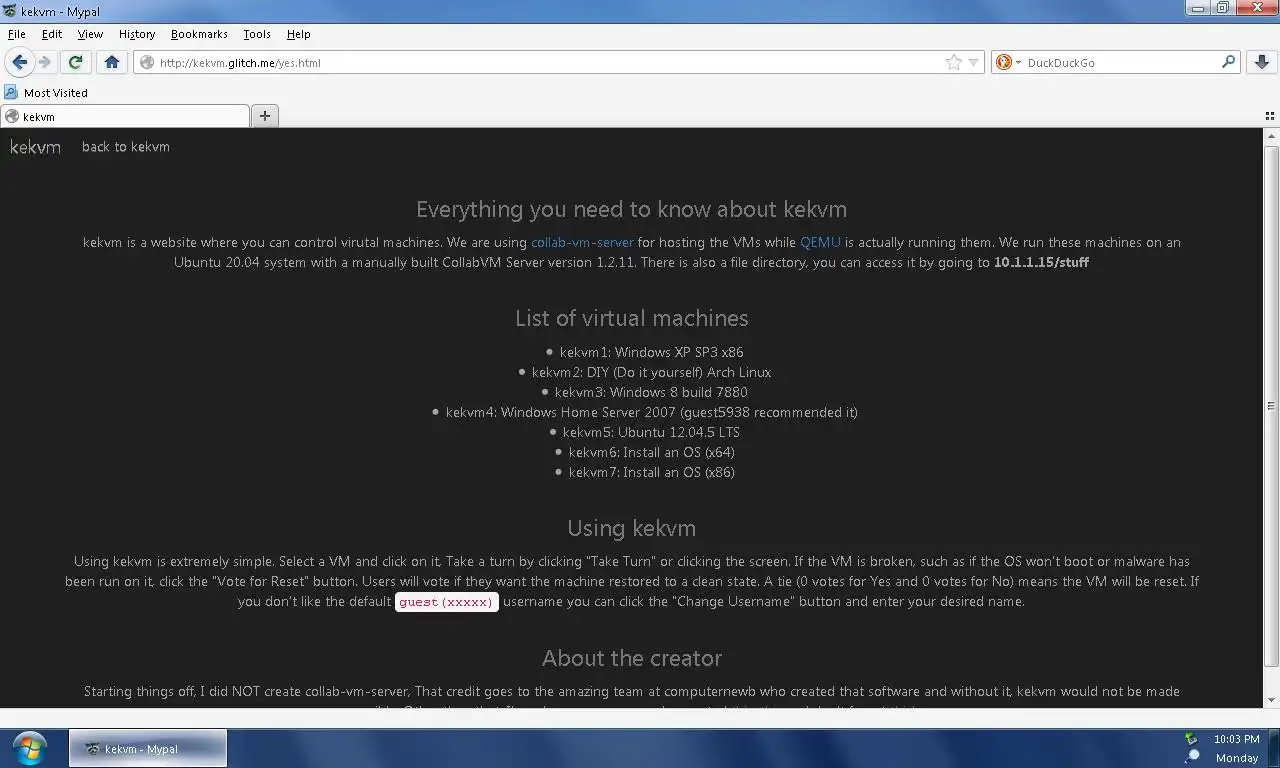Open the Tools menu
Screen dimensions: 1280x768
coord(257,34)
